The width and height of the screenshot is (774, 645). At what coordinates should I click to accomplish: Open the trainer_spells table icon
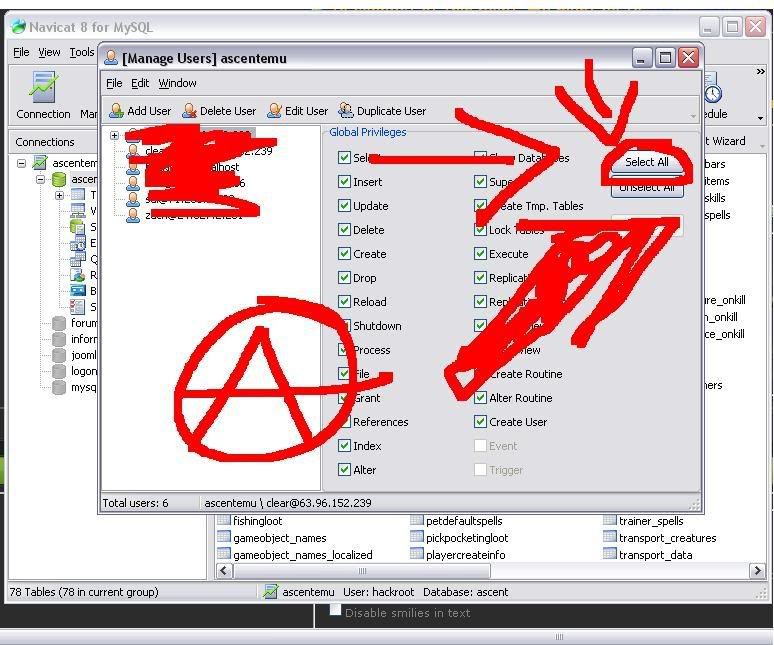610,521
